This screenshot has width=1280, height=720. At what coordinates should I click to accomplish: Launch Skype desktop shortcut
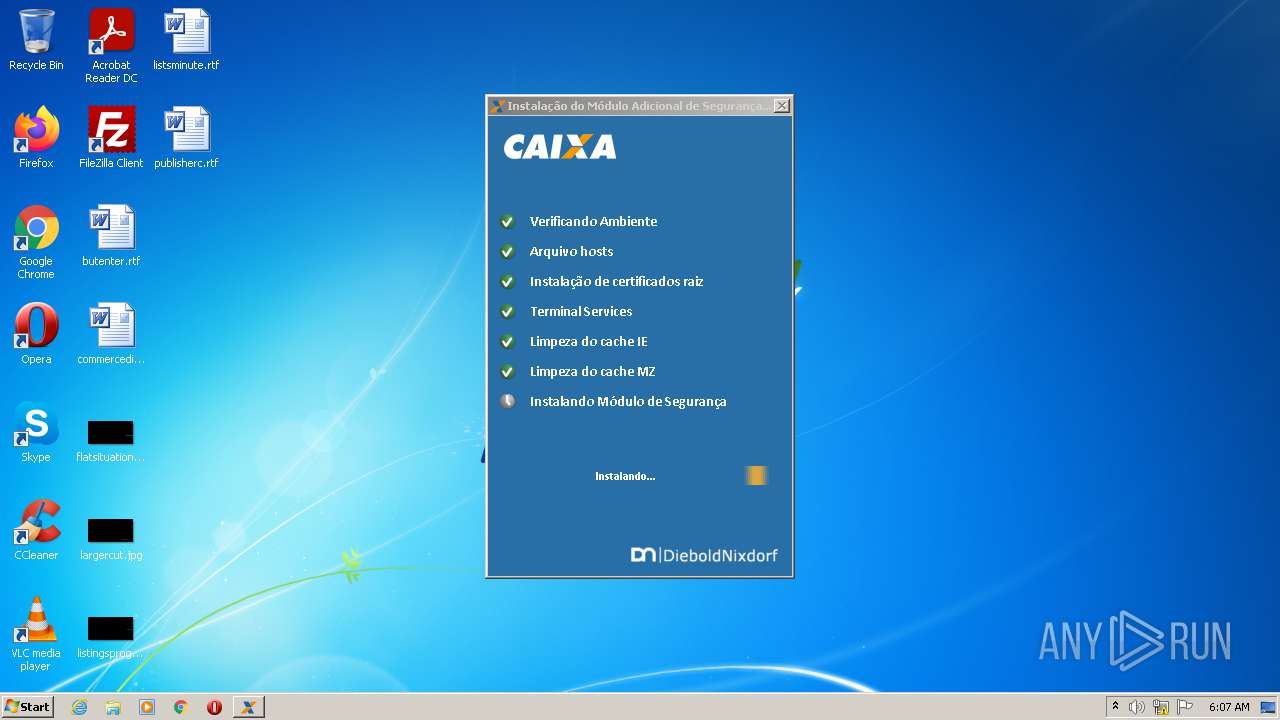[x=36, y=432]
